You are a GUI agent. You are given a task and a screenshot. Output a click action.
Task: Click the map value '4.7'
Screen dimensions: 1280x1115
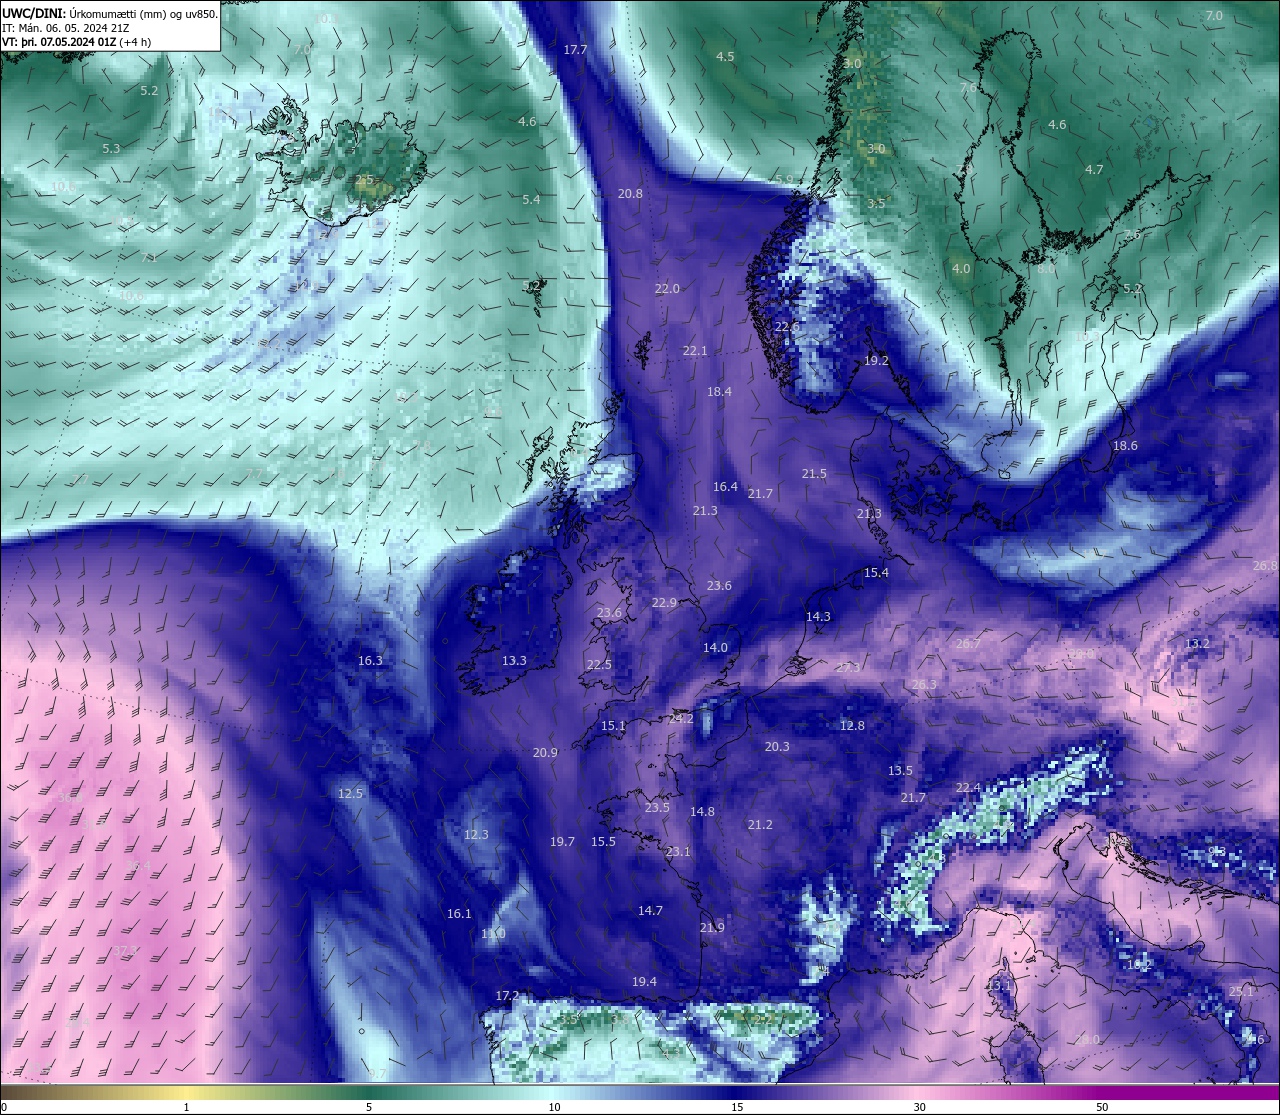tap(1094, 169)
